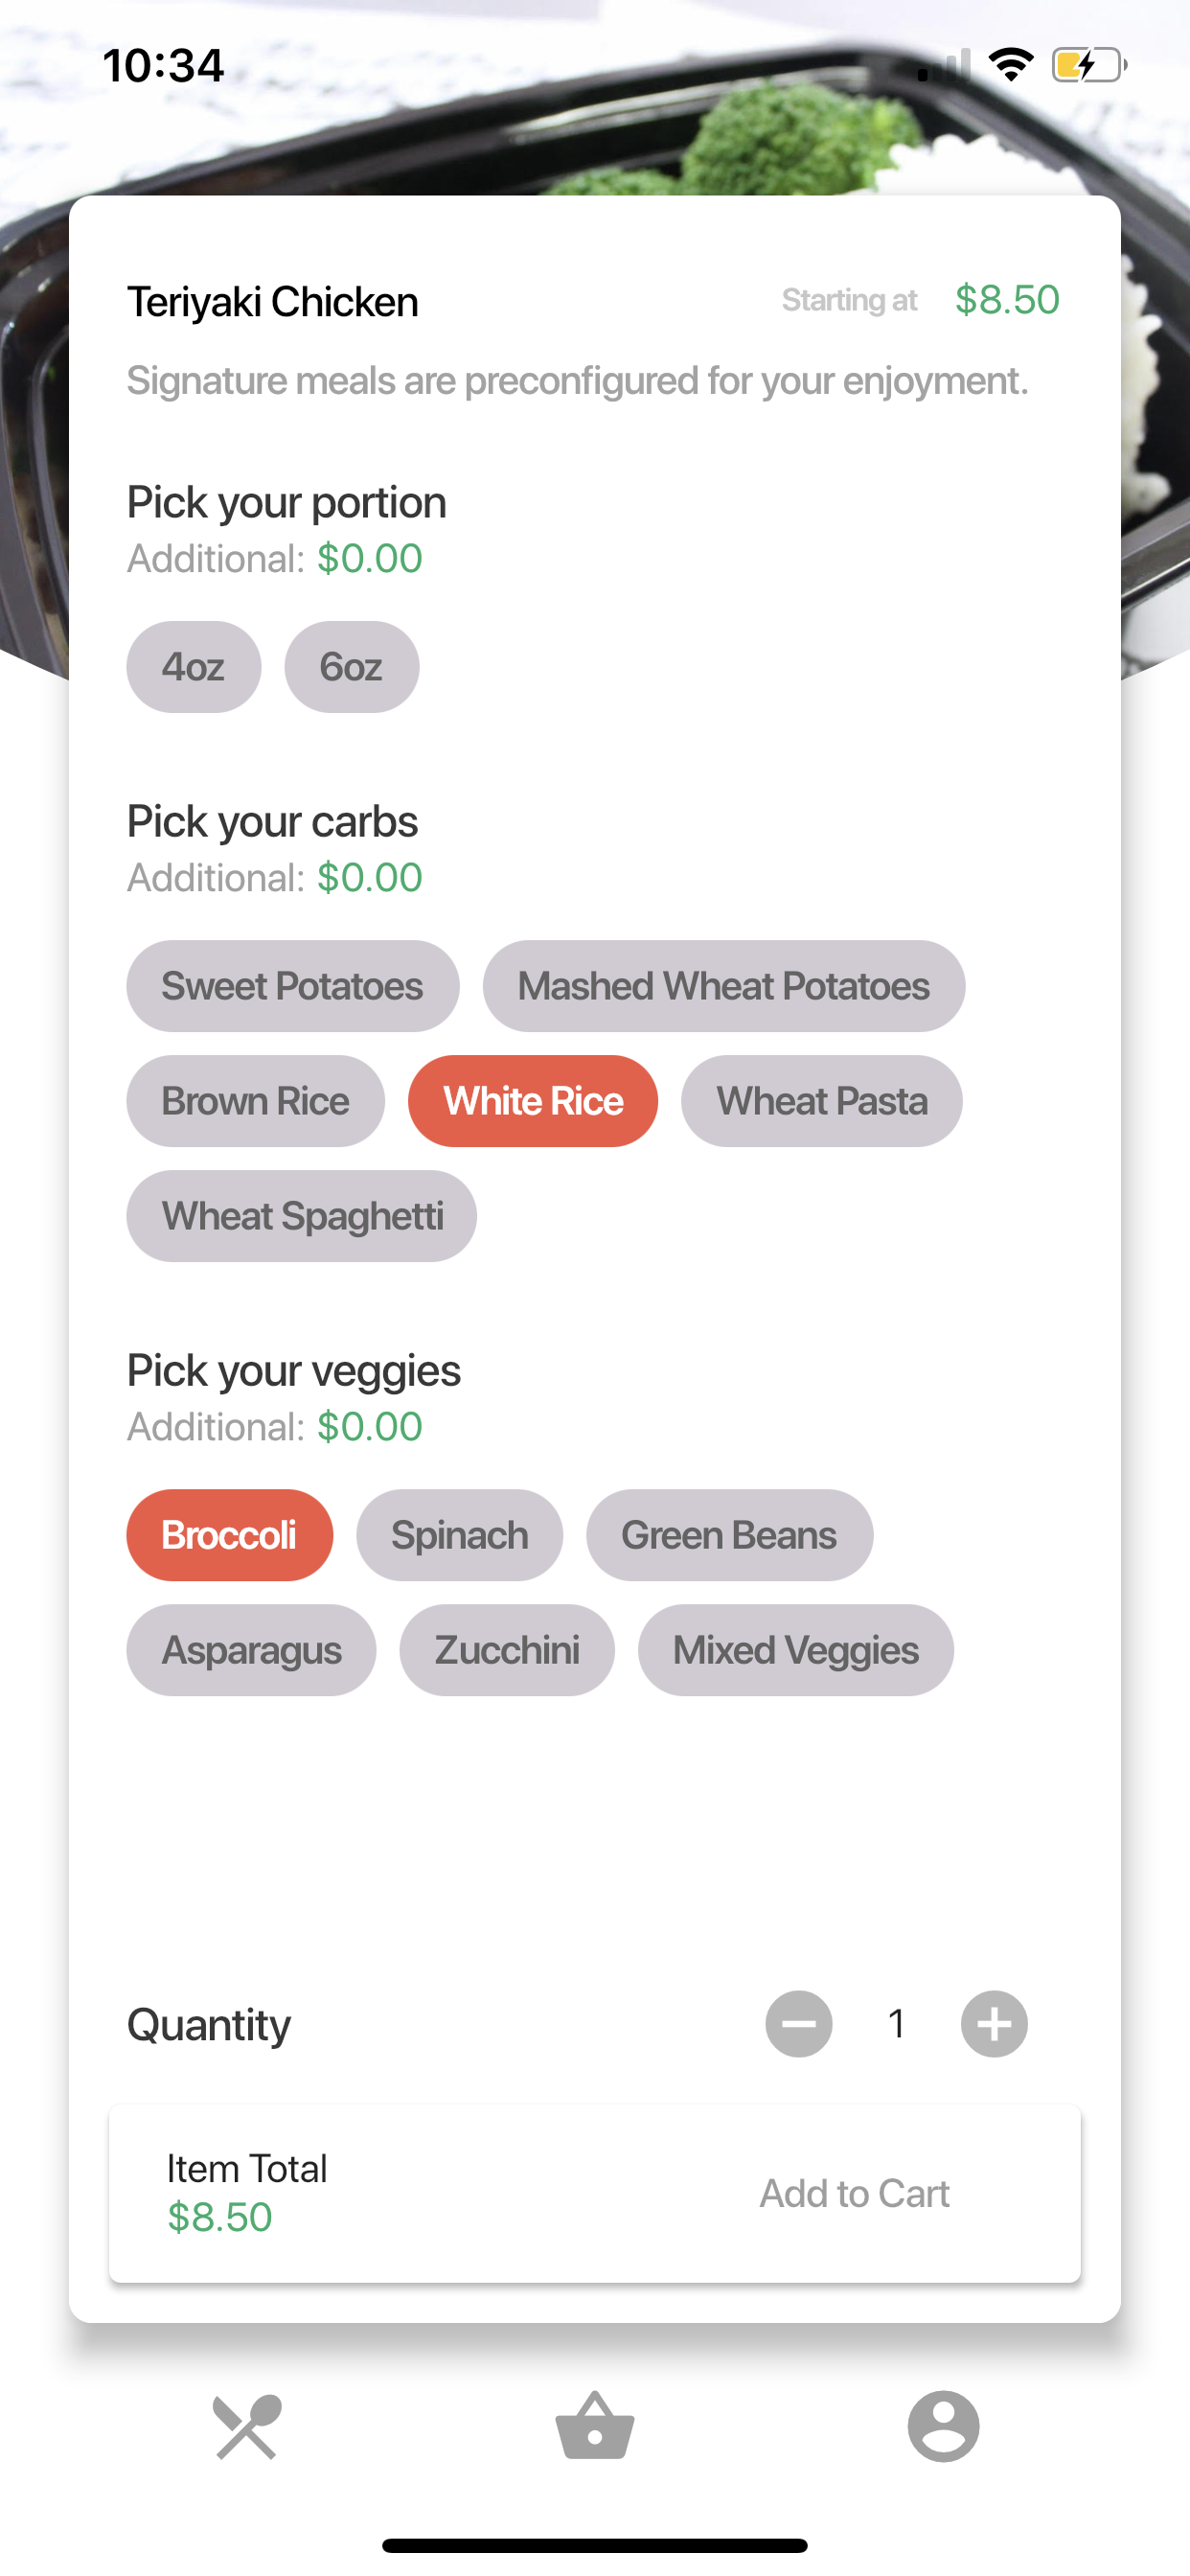Choose Sweet Potatoes as carbs
1190x2576 pixels.
pos(292,986)
